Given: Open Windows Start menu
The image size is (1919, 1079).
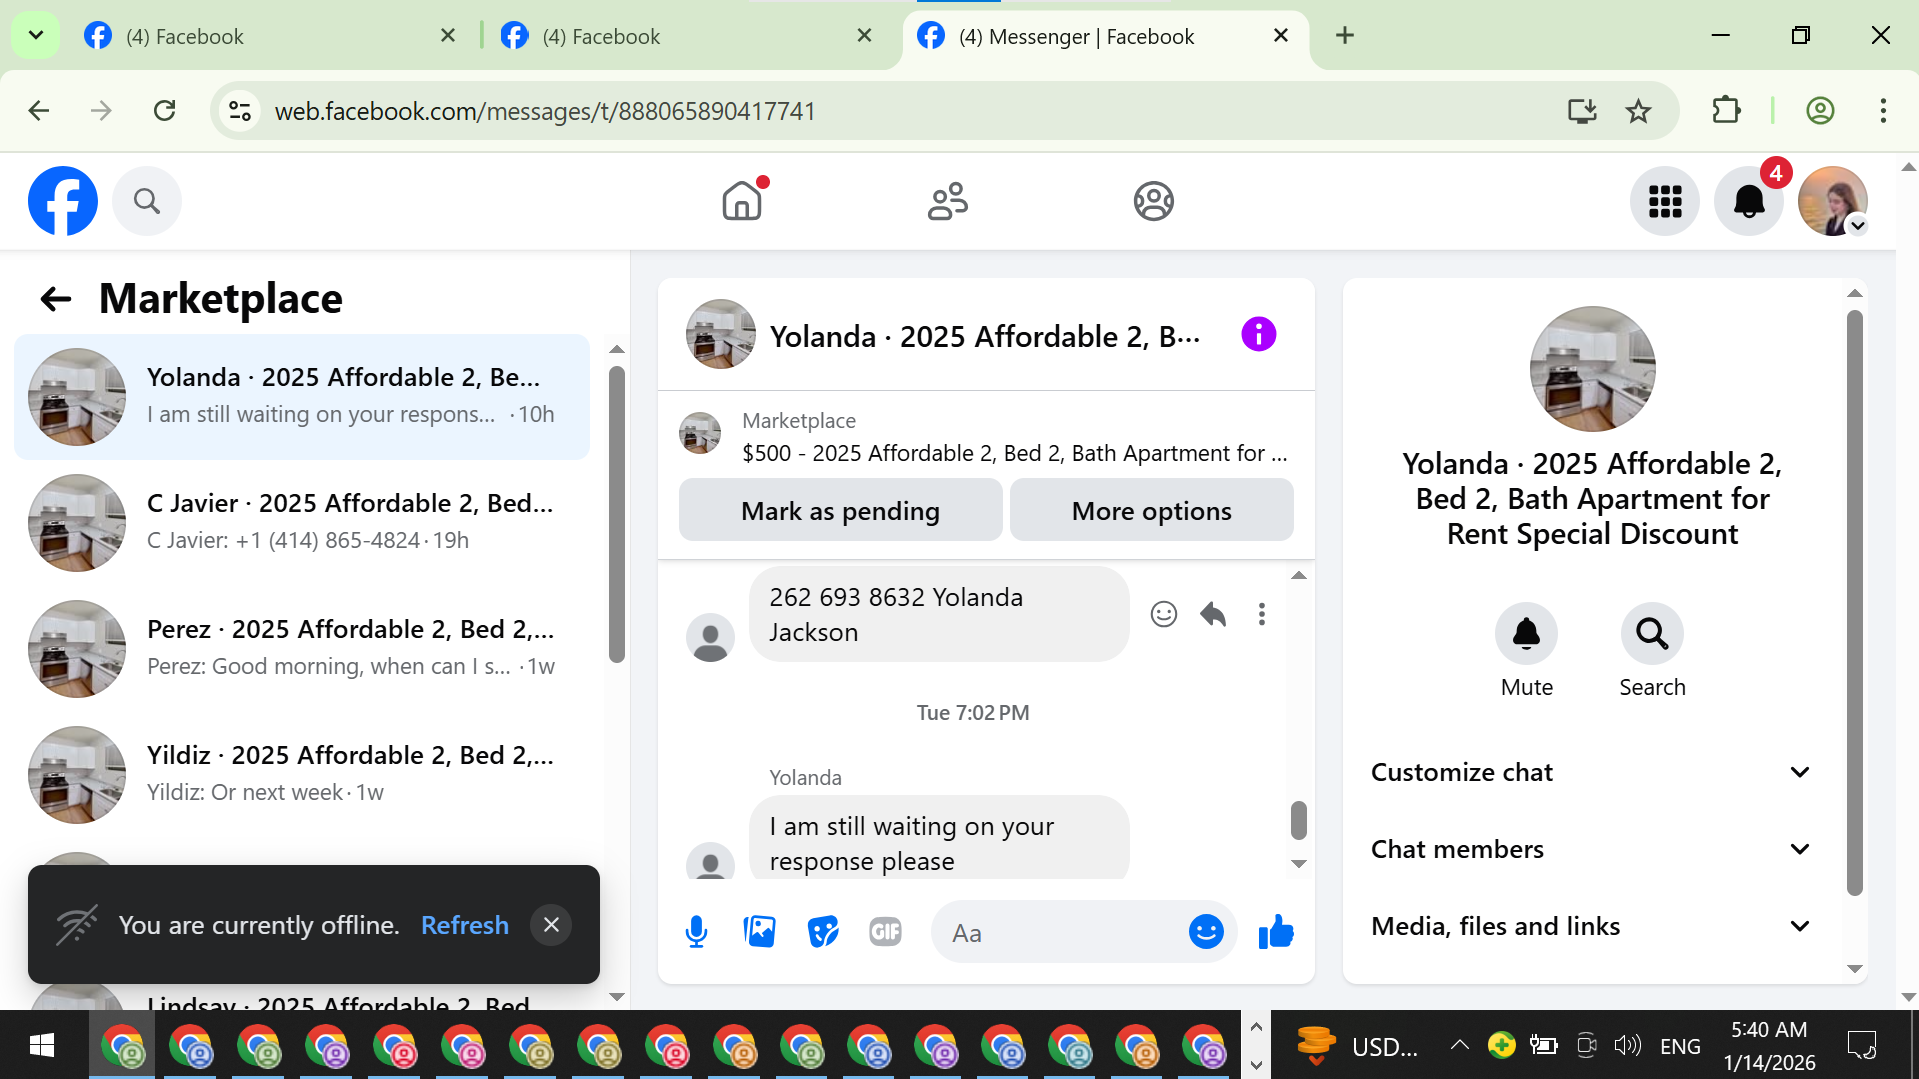Looking at the screenshot, I should (x=42, y=1045).
